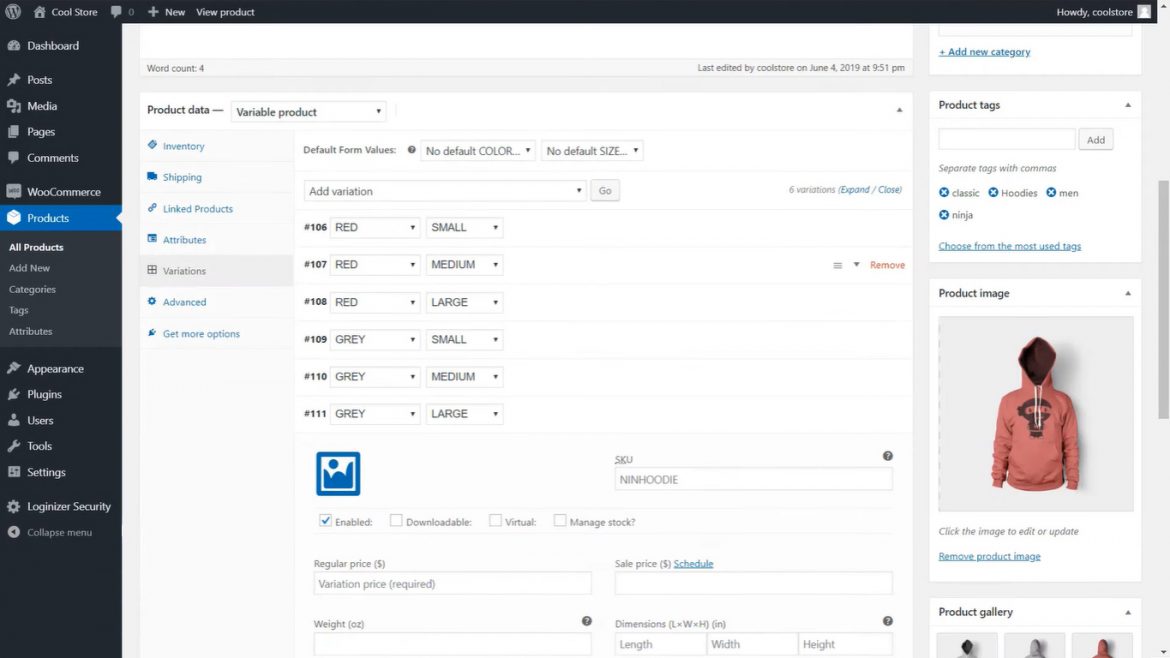Image resolution: width=1170 pixels, height=658 pixels.
Task: Open the WooCommerce sidebar icon
Action: pos(16,191)
